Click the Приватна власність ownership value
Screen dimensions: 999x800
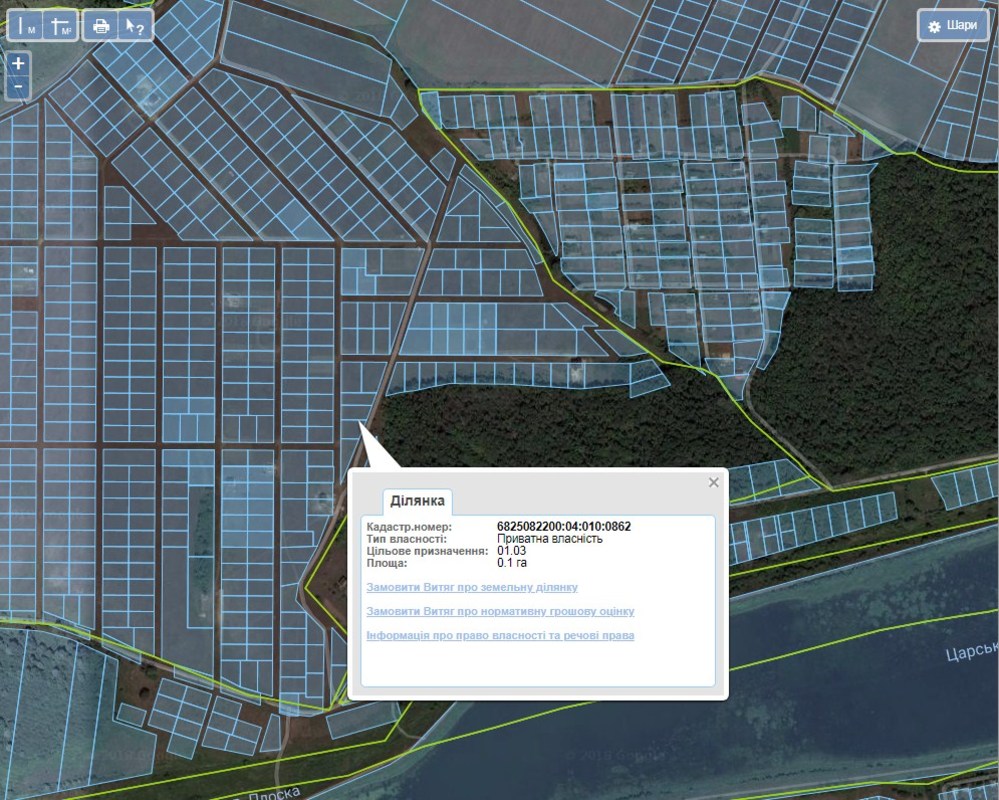tap(550, 538)
